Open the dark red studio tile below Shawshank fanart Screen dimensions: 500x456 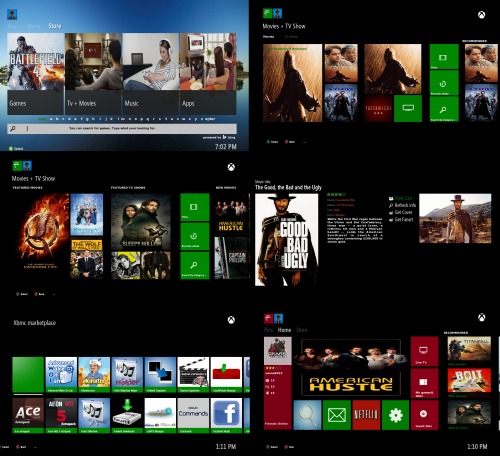378,108
